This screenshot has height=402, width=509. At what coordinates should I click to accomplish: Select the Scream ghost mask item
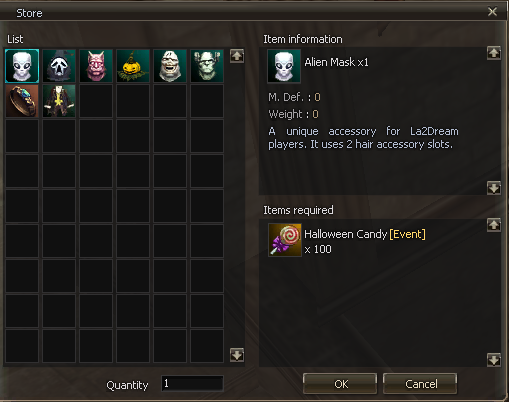[x=59, y=66]
